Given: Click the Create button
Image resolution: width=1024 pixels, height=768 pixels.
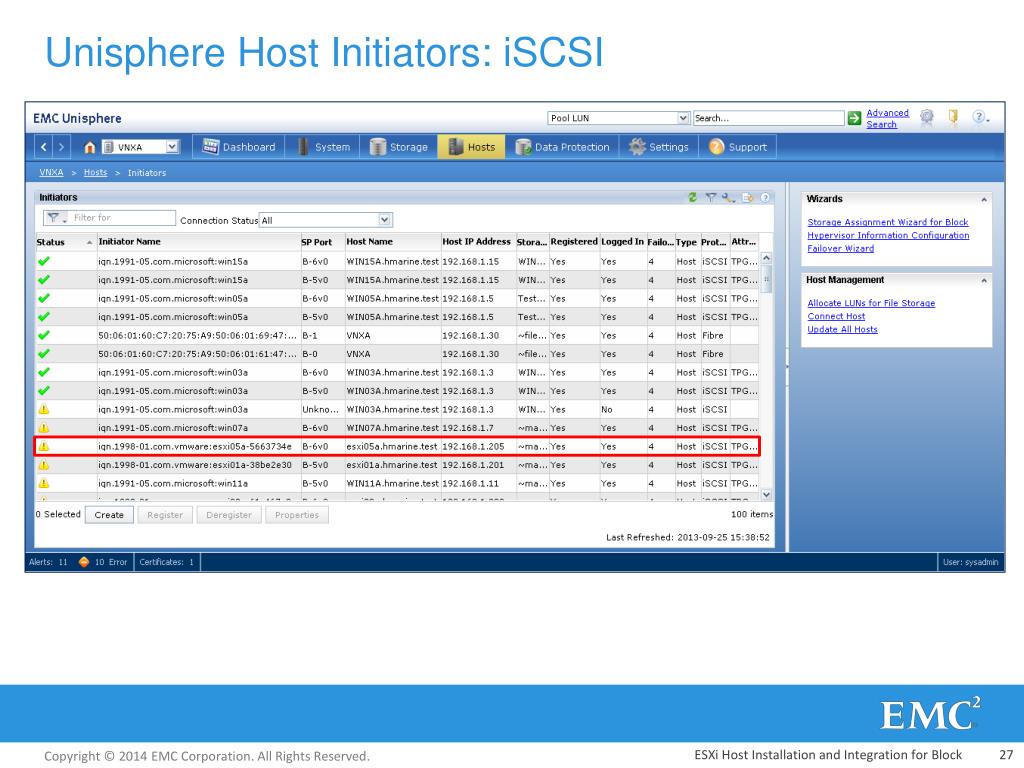Looking at the screenshot, I should [109, 515].
